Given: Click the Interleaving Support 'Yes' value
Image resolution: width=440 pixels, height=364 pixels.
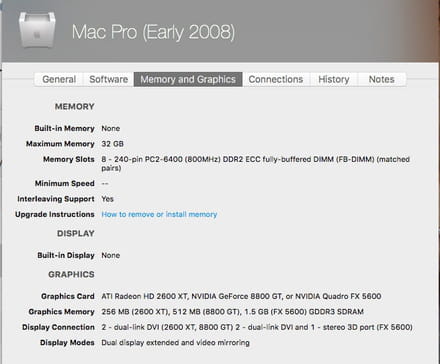Looking at the screenshot, I should coord(107,199).
